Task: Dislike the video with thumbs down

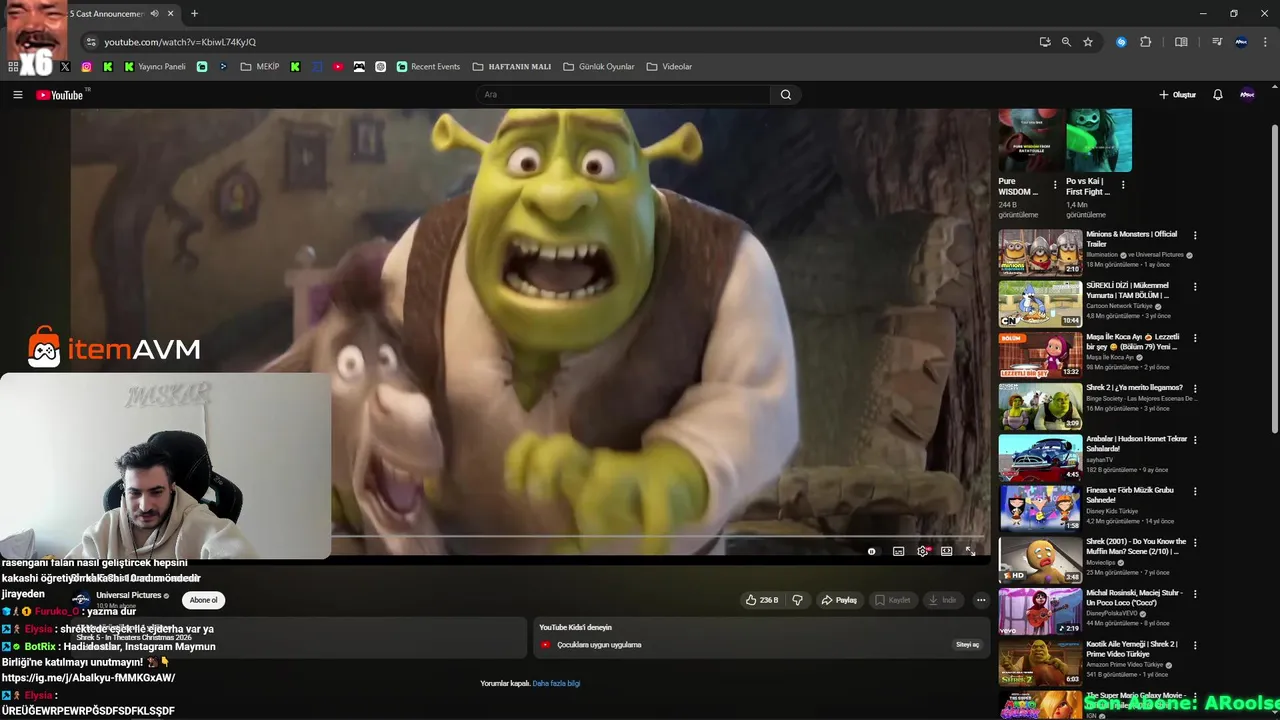Action: [x=797, y=600]
